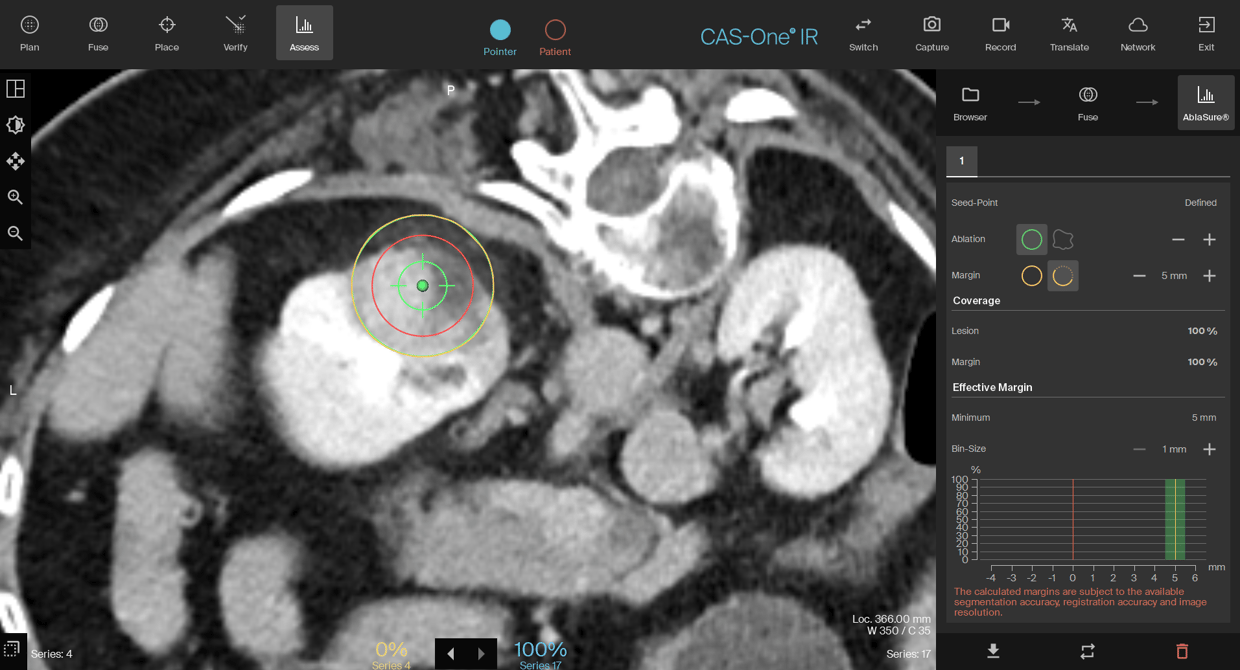
Task: Open the Verify workflow step
Action: pyautogui.click(x=235, y=33)
